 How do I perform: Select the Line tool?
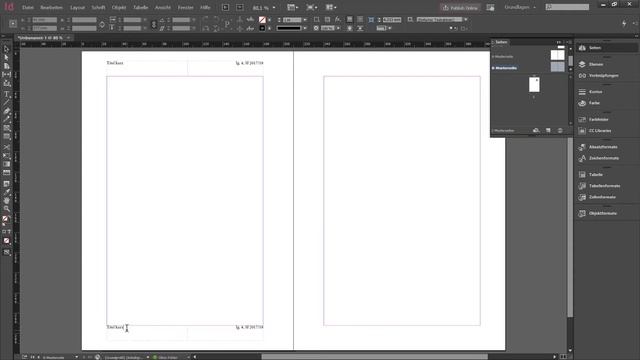(6, 102)
